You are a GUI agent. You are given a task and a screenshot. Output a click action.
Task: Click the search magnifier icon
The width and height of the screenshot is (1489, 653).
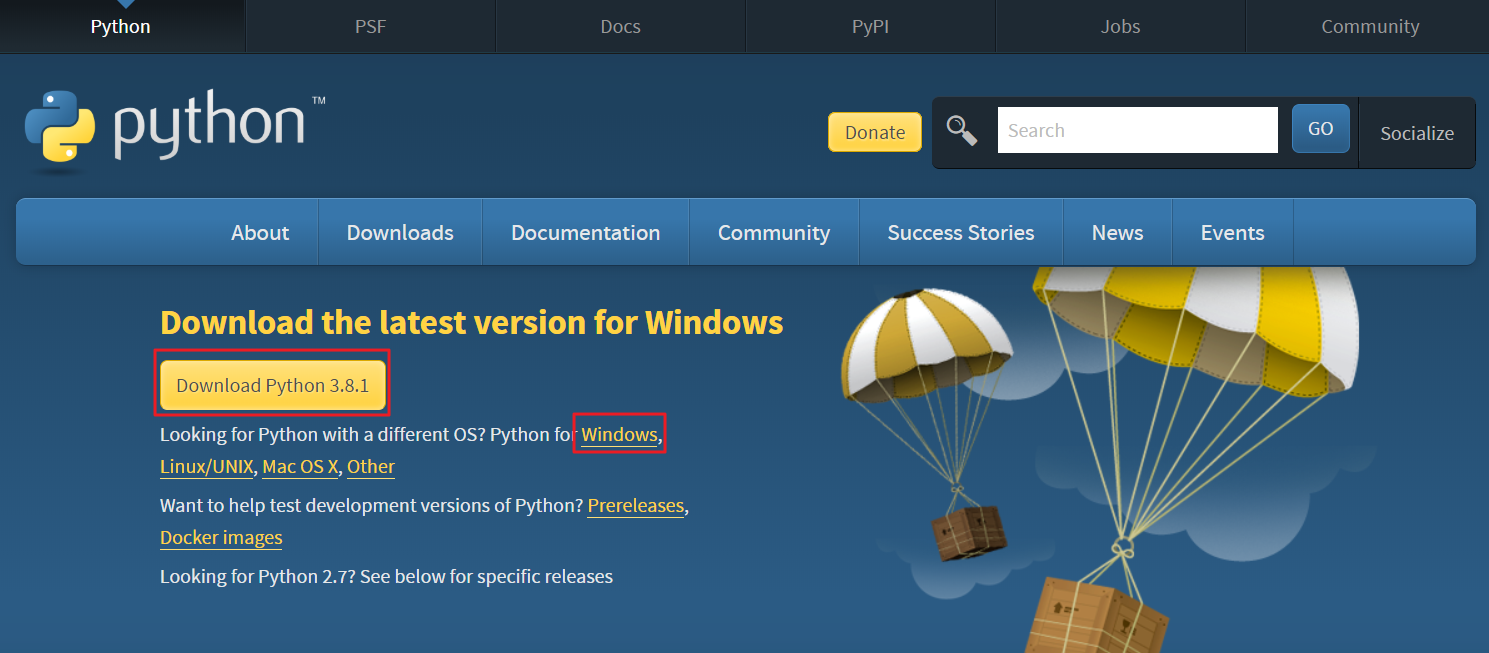962,130
